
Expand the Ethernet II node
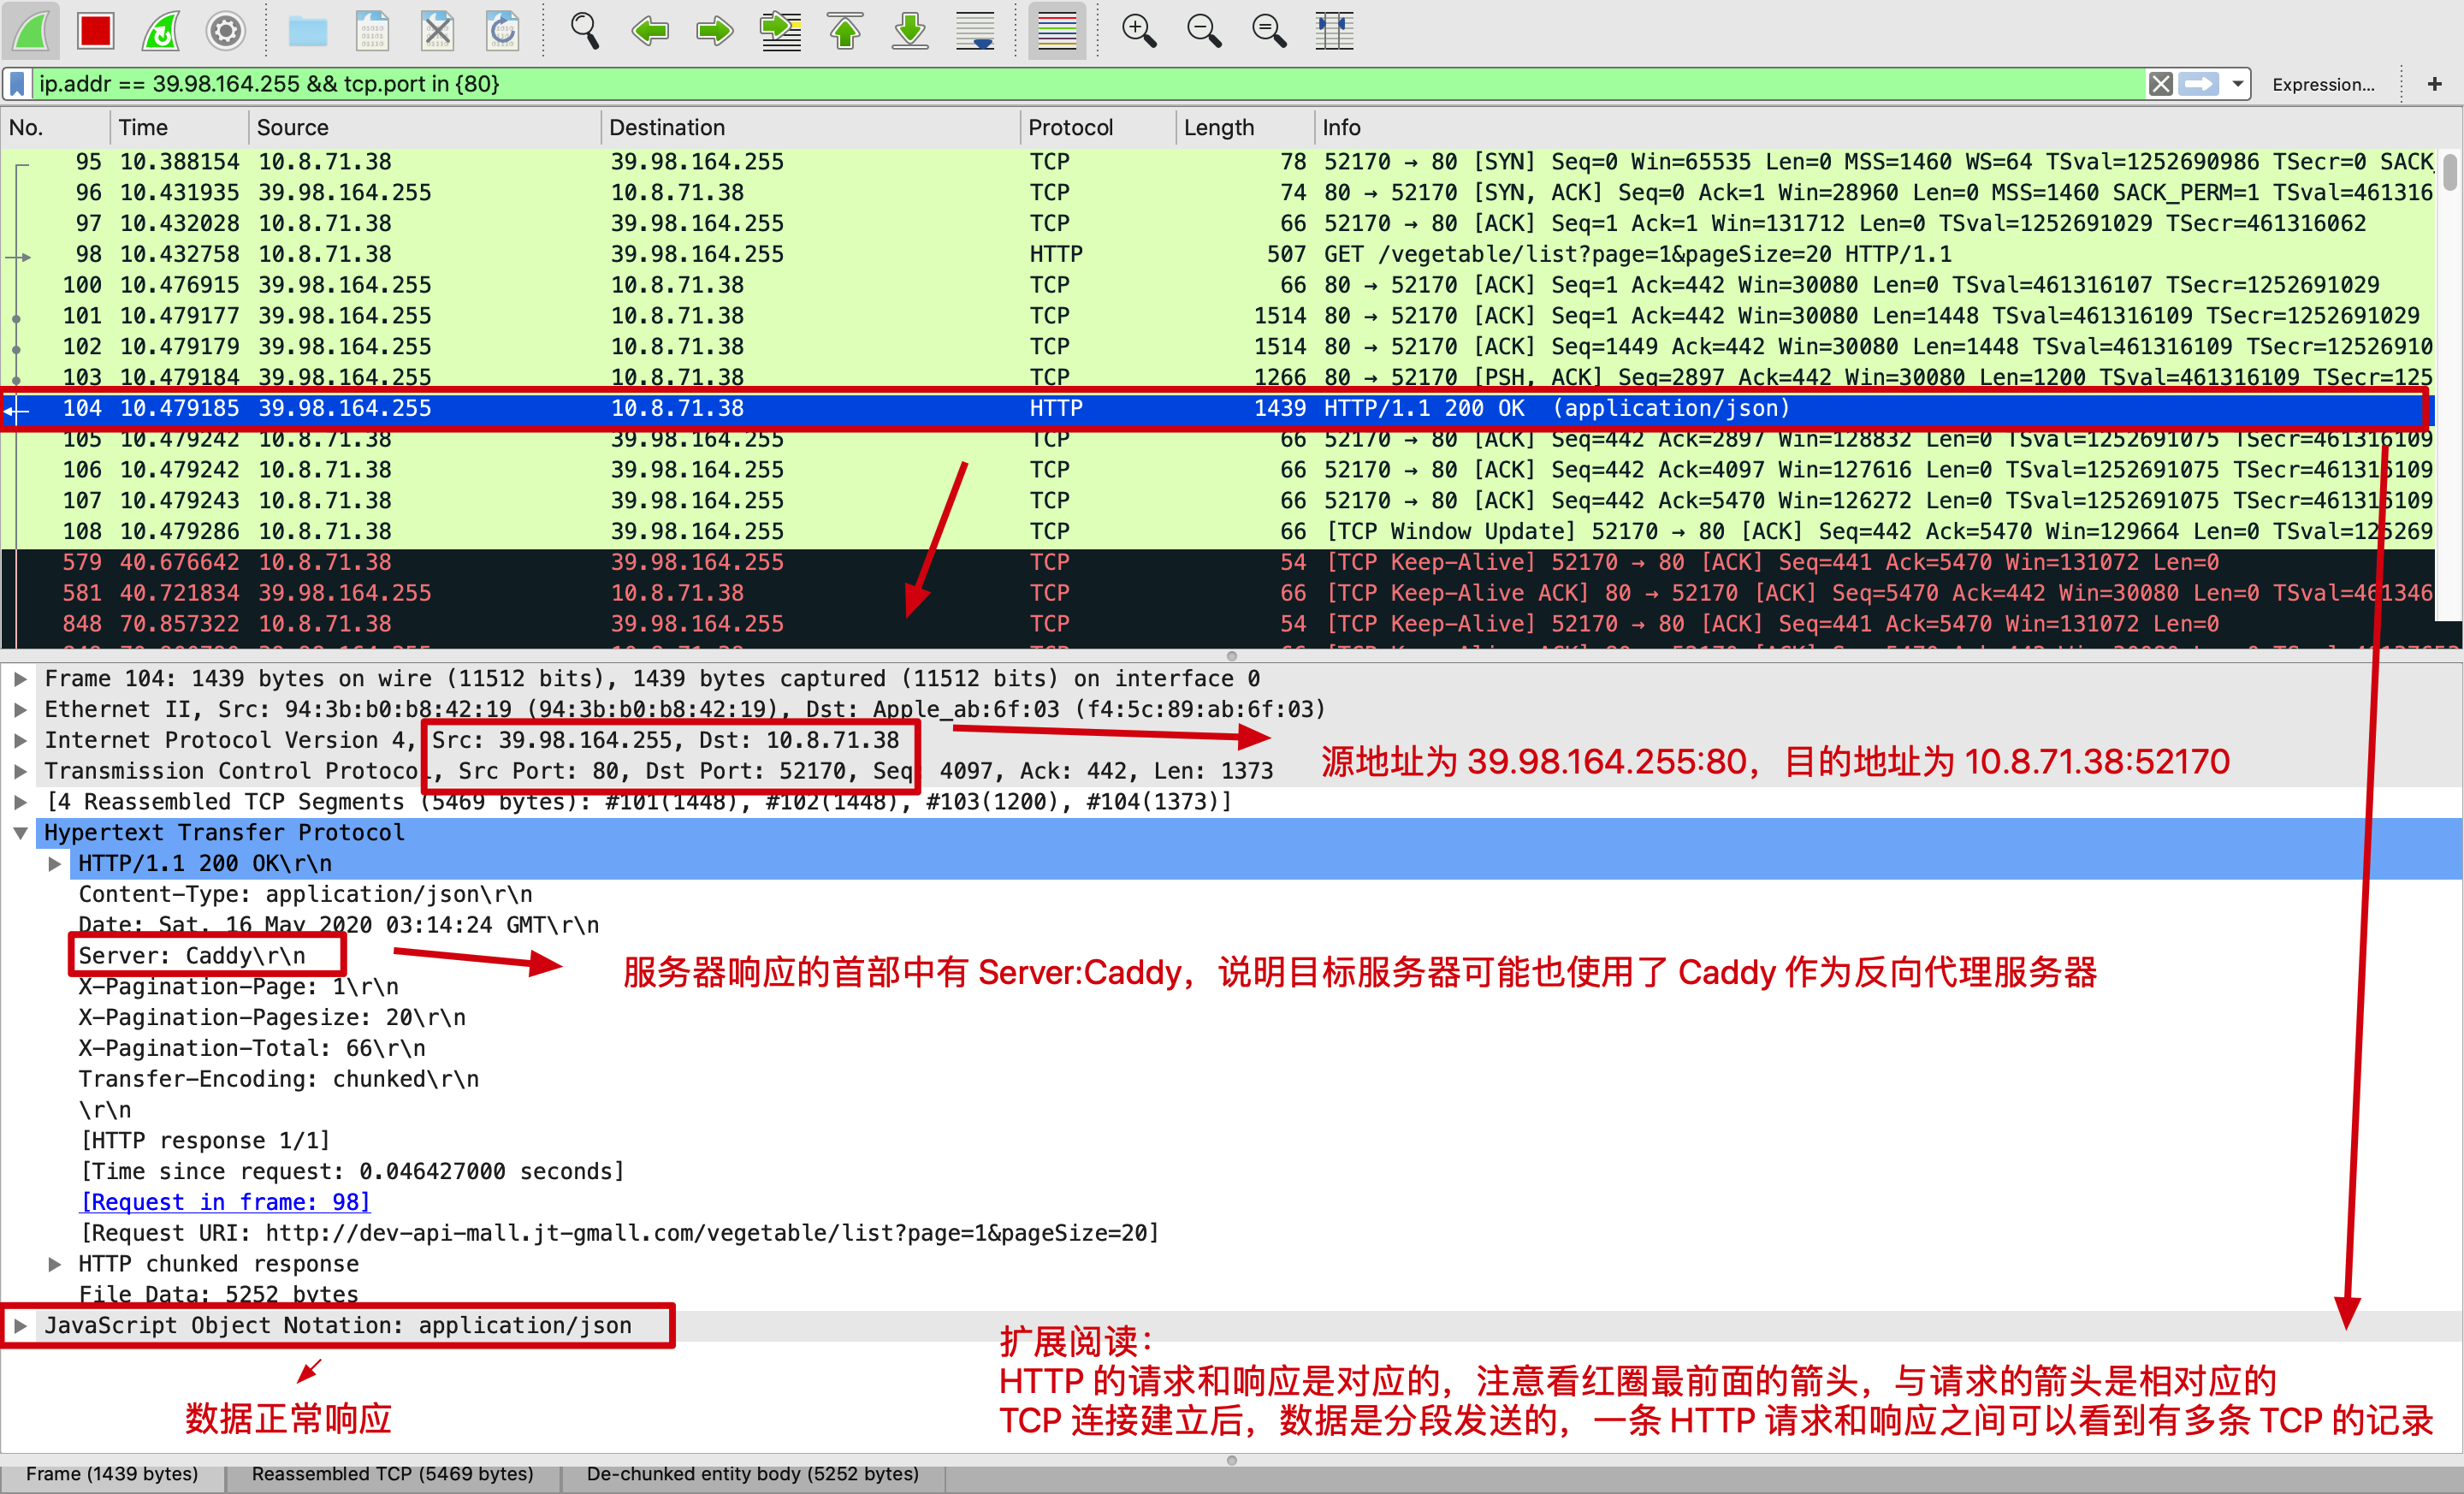20,710
